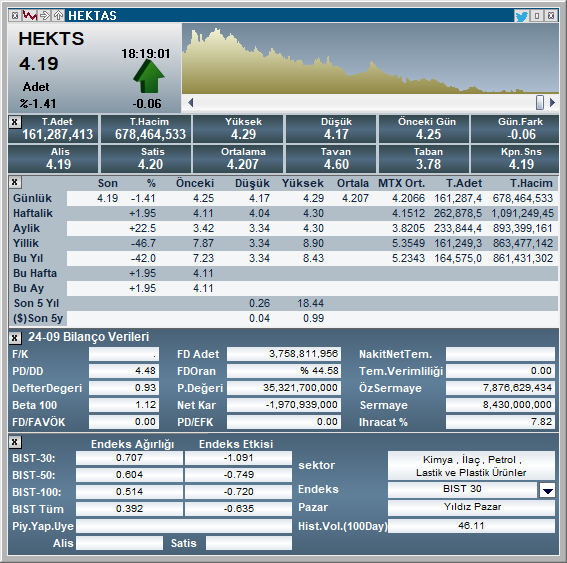
Task: Close the T.Adet summary panel with its x
Action: coord(15,122)
